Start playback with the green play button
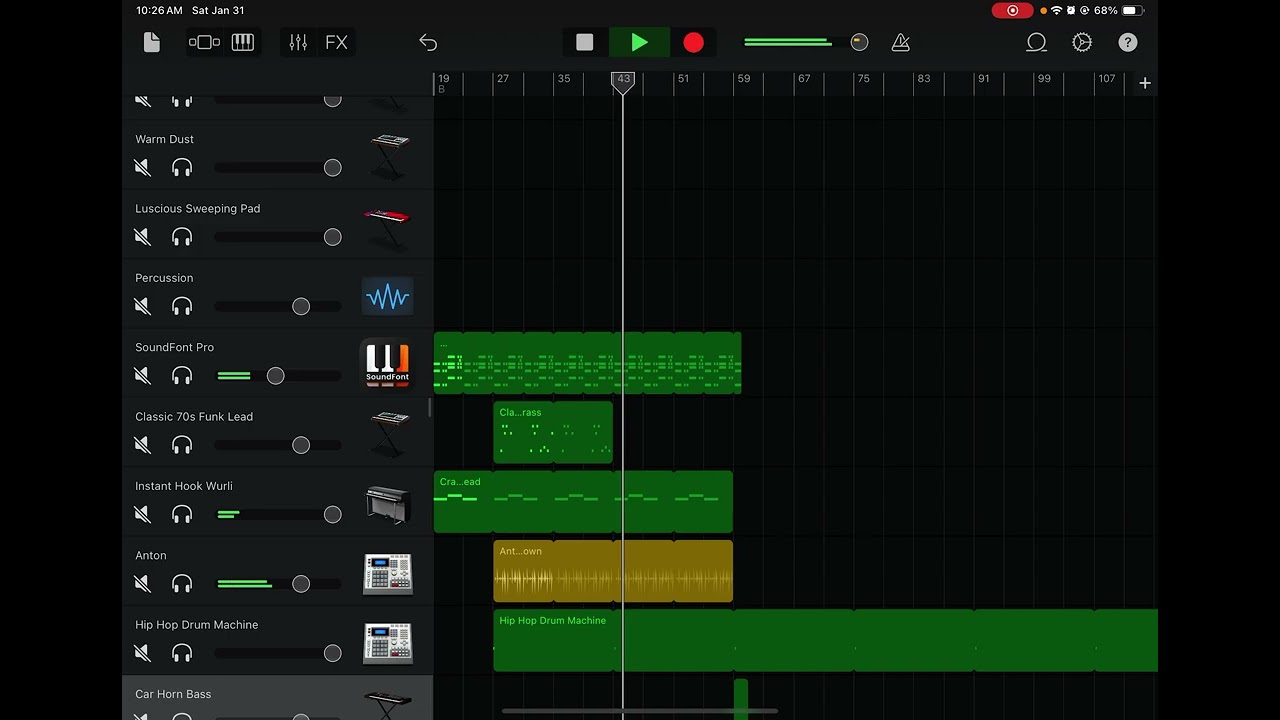 pos(639,42)
